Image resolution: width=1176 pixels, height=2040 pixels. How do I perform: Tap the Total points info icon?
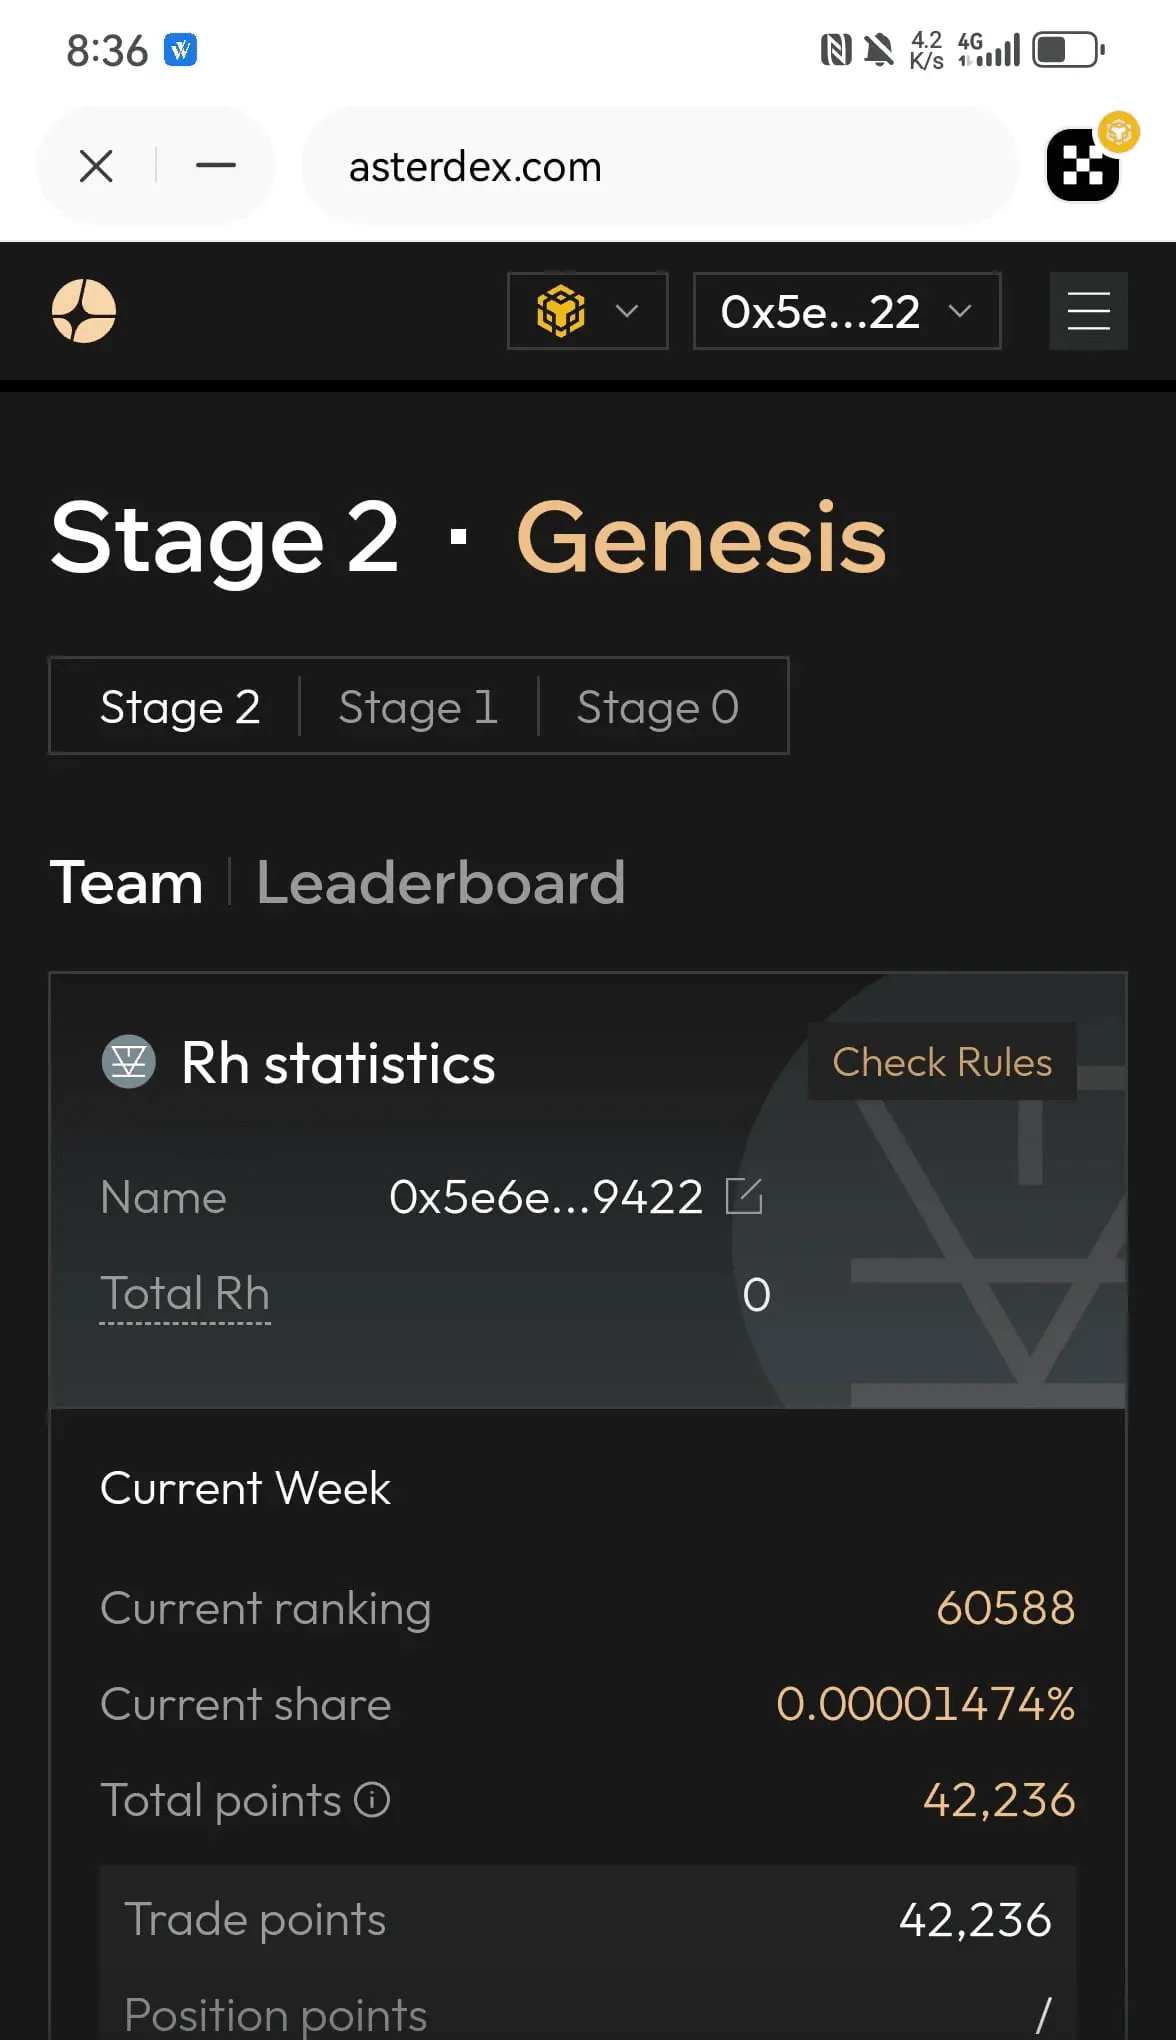372,1800
